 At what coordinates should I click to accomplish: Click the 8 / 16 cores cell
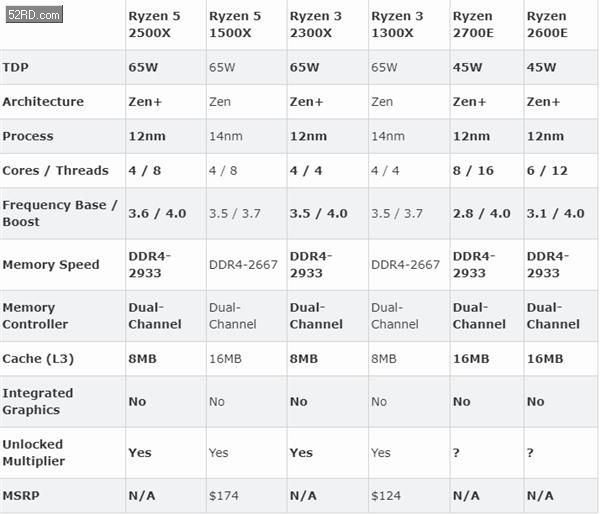473,171
